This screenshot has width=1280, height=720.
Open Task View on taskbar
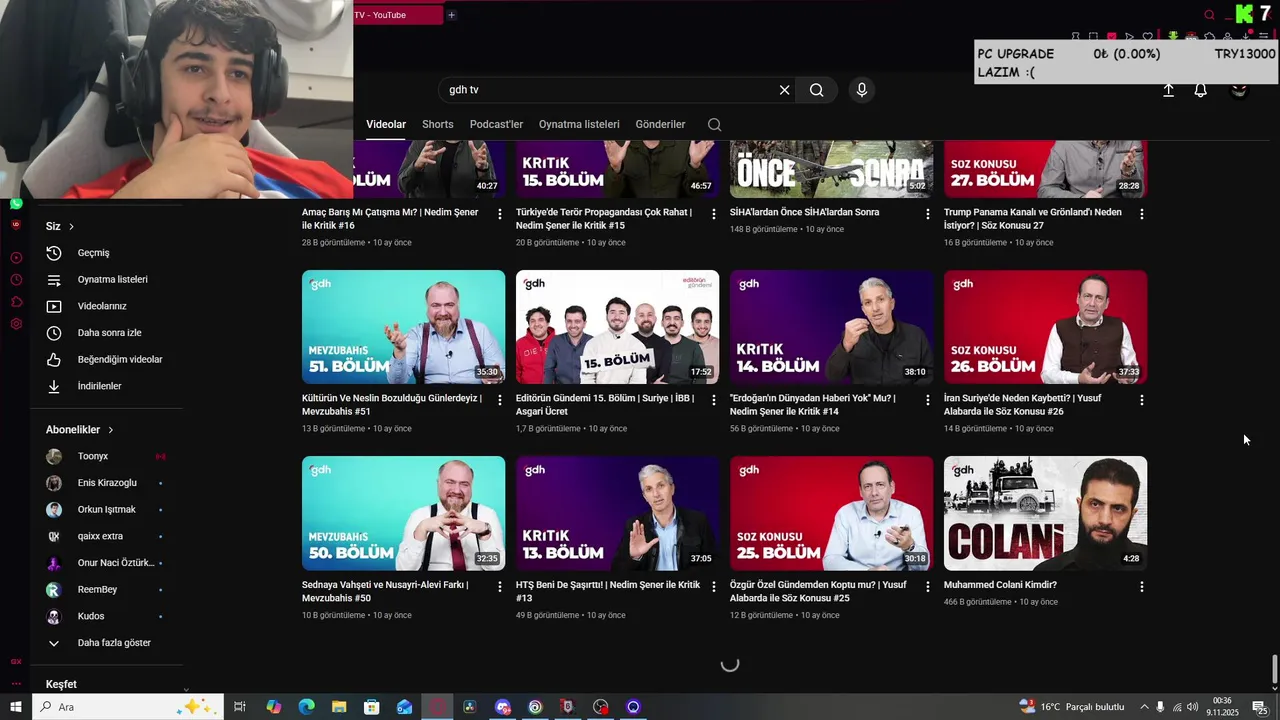[x=240, y=707]
